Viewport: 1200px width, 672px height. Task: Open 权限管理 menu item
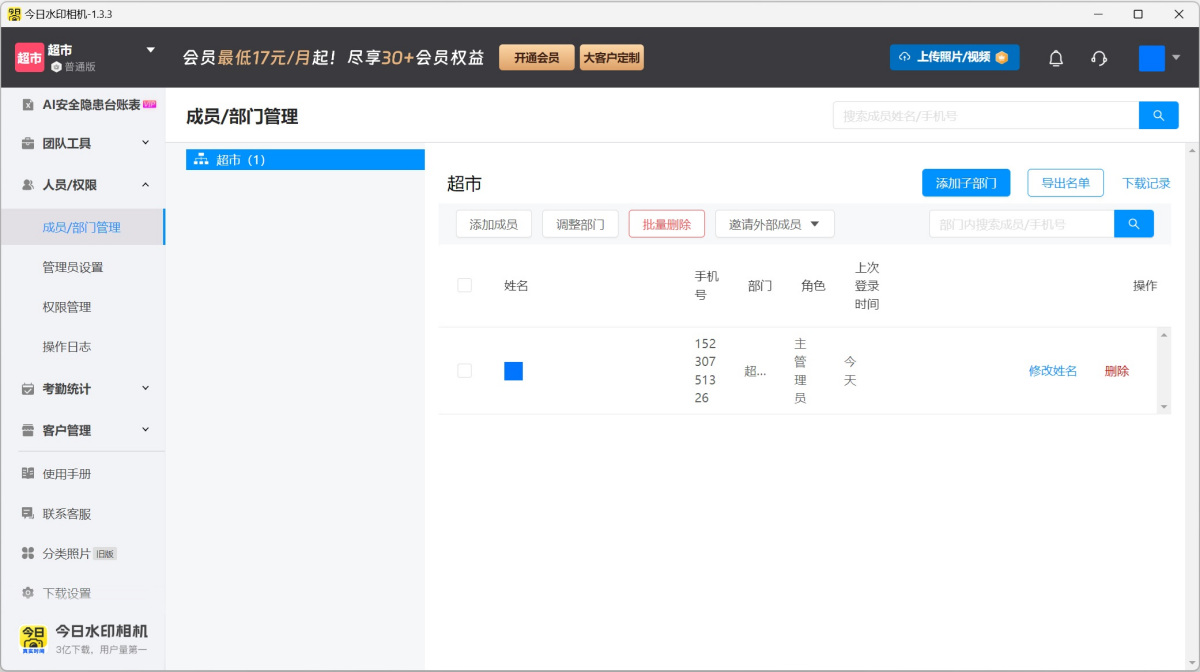pos(66,307)
